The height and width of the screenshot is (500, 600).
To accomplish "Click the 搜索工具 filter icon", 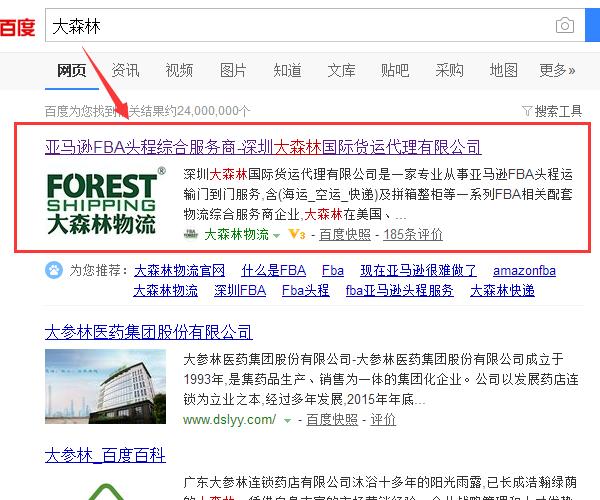I will click(527, 111).
